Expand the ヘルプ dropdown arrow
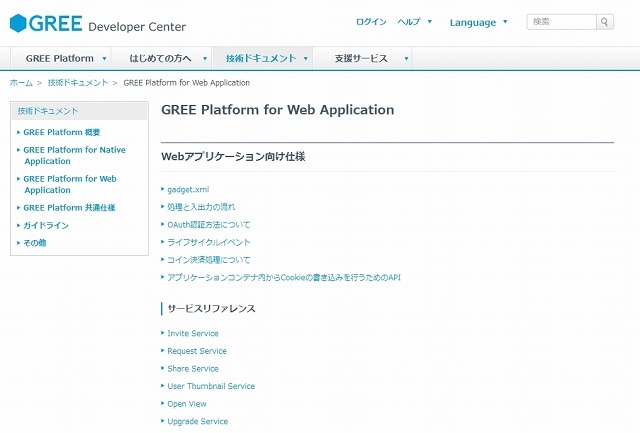 coord(429,22)
